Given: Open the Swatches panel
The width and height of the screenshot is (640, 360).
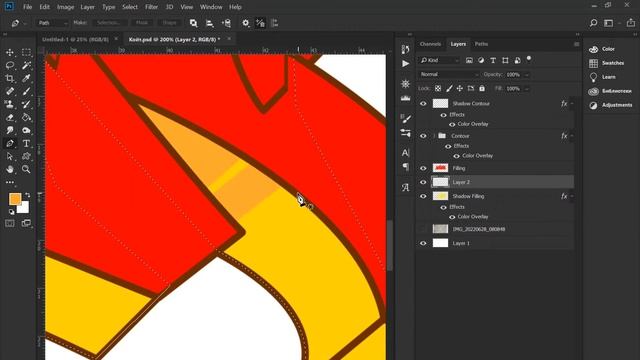Looking at the screenshot, I should tap(607, 63).
